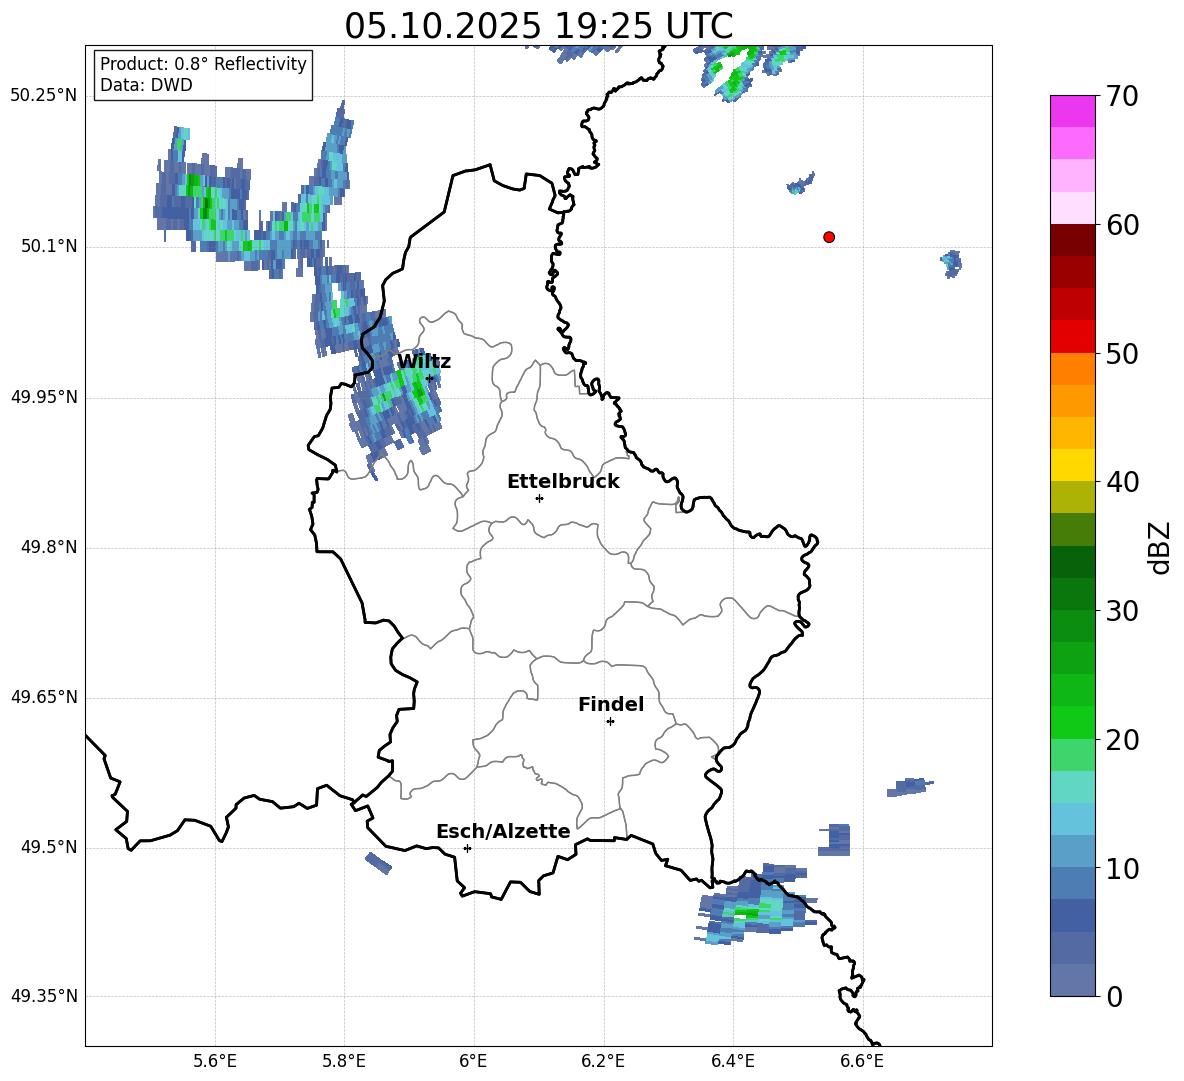
Task: Click the Findel city label
Action: tap(610, 705)
